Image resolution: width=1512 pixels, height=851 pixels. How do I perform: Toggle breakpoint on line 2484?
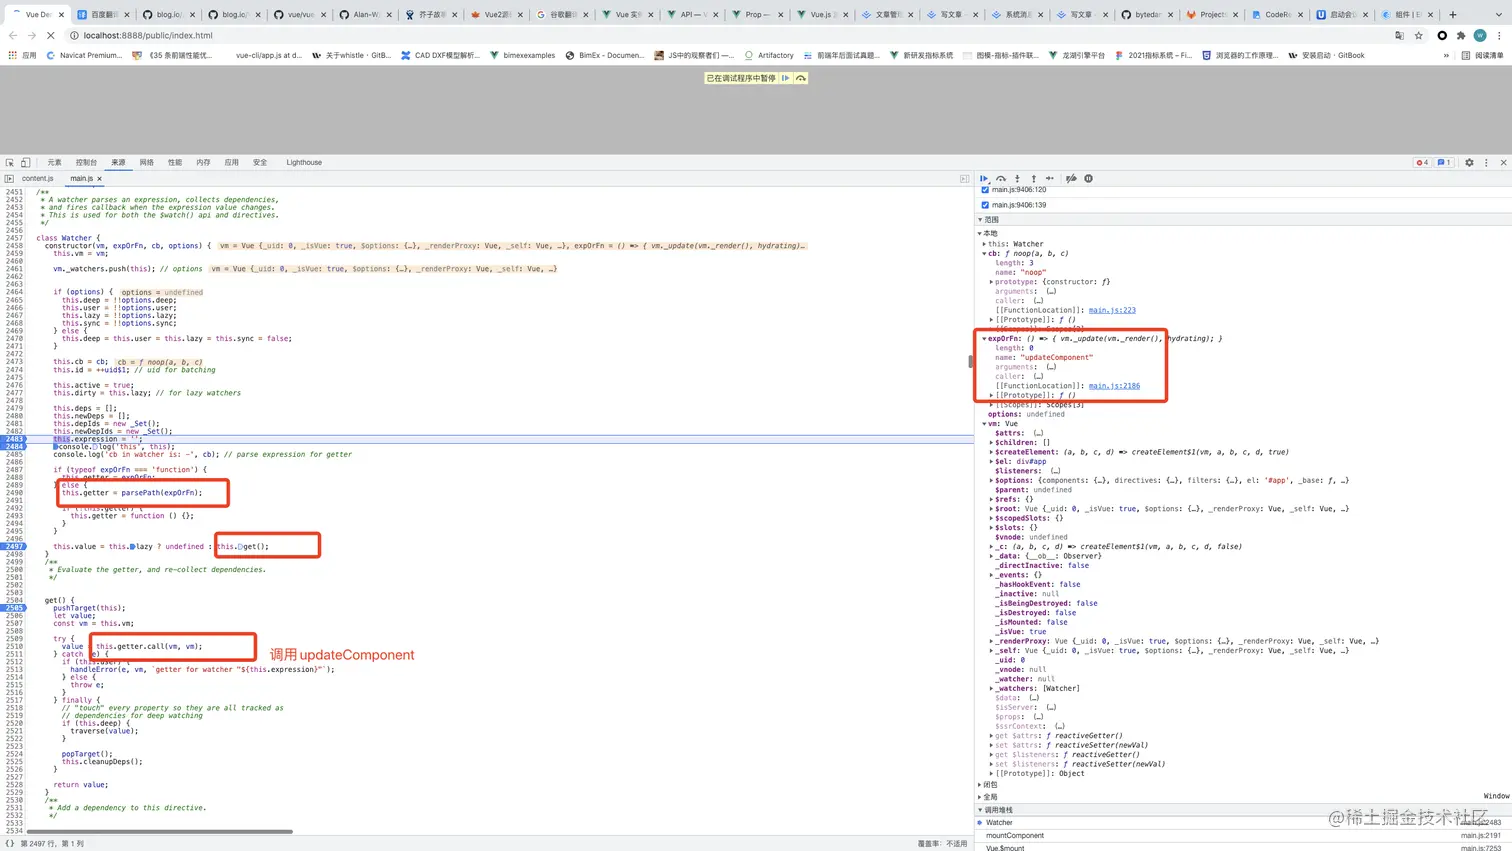pos(13,447)
